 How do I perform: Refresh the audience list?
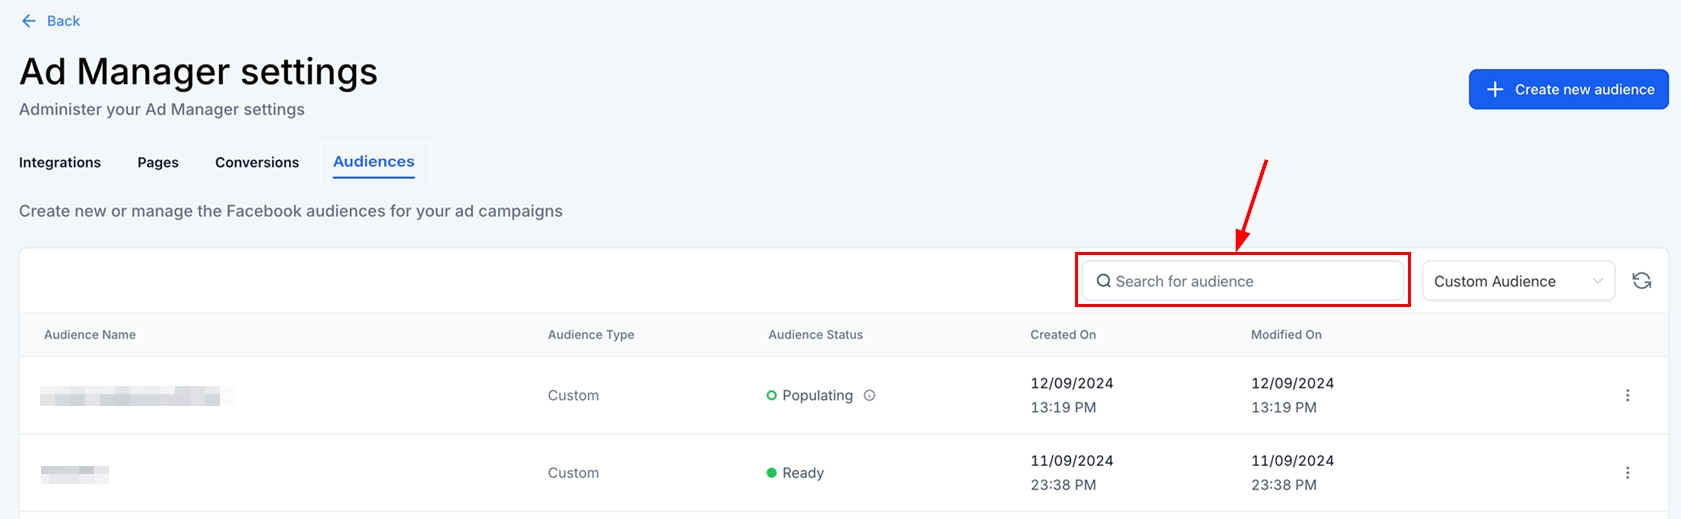point(1641,281)
